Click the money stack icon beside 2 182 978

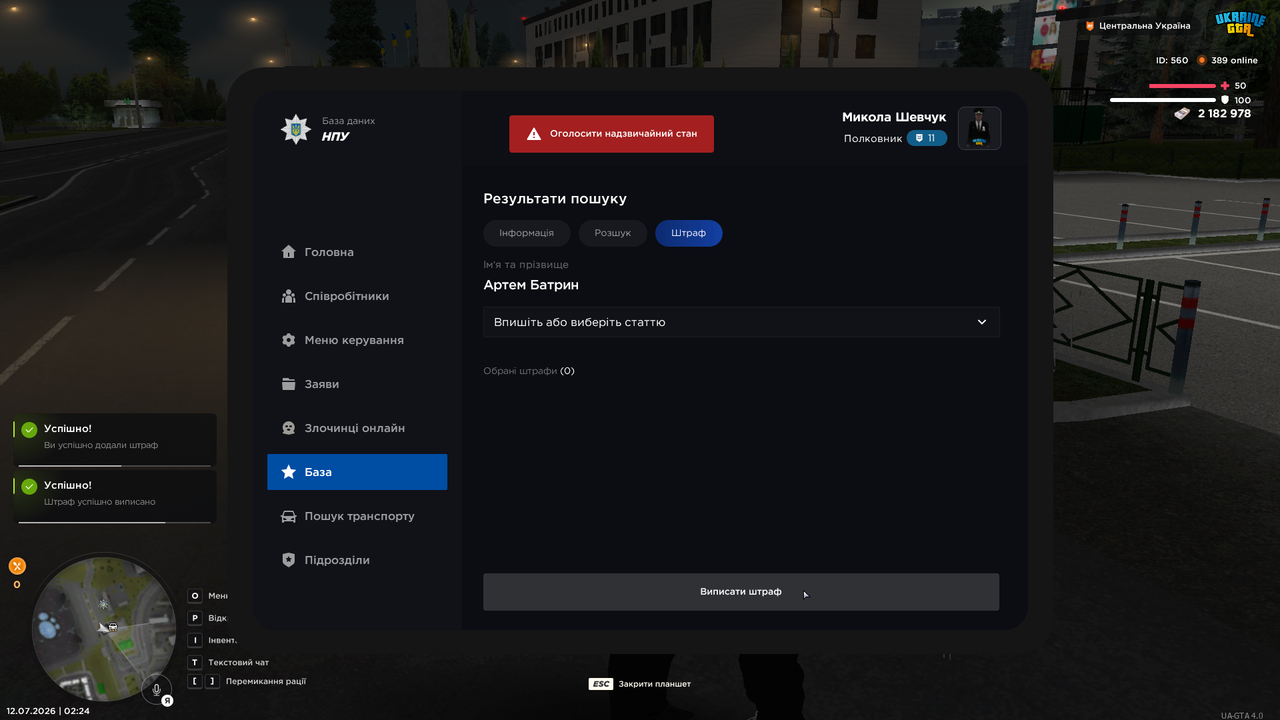click(x=1183, y=114)
